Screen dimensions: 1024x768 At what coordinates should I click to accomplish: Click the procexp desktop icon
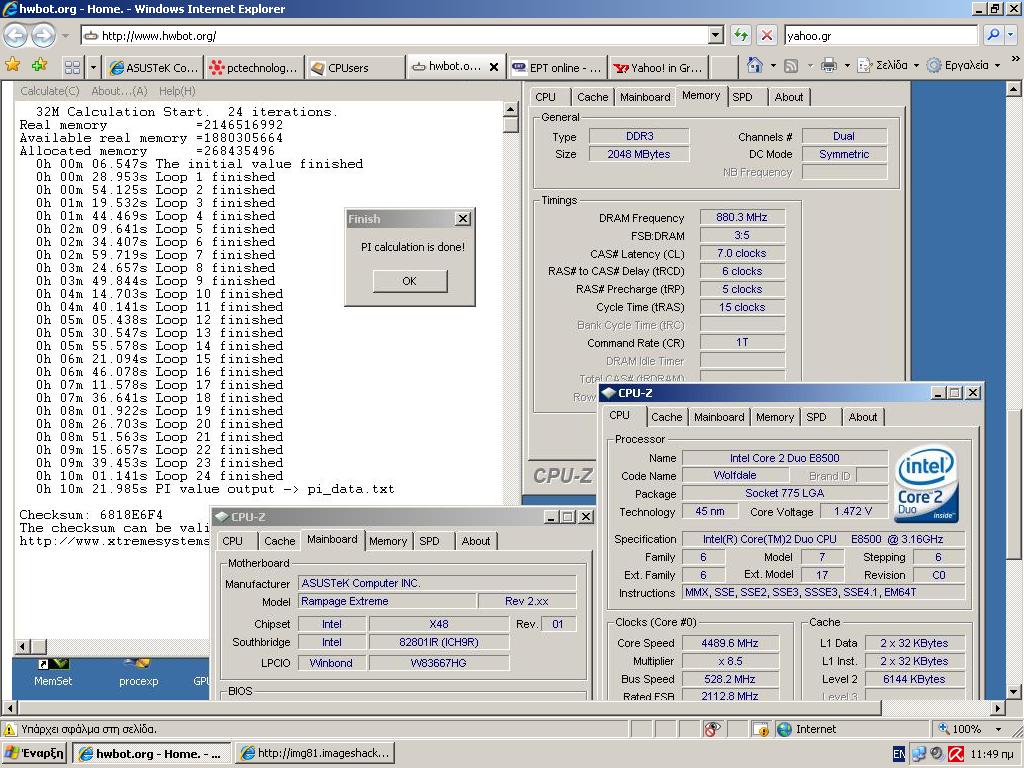138,673
